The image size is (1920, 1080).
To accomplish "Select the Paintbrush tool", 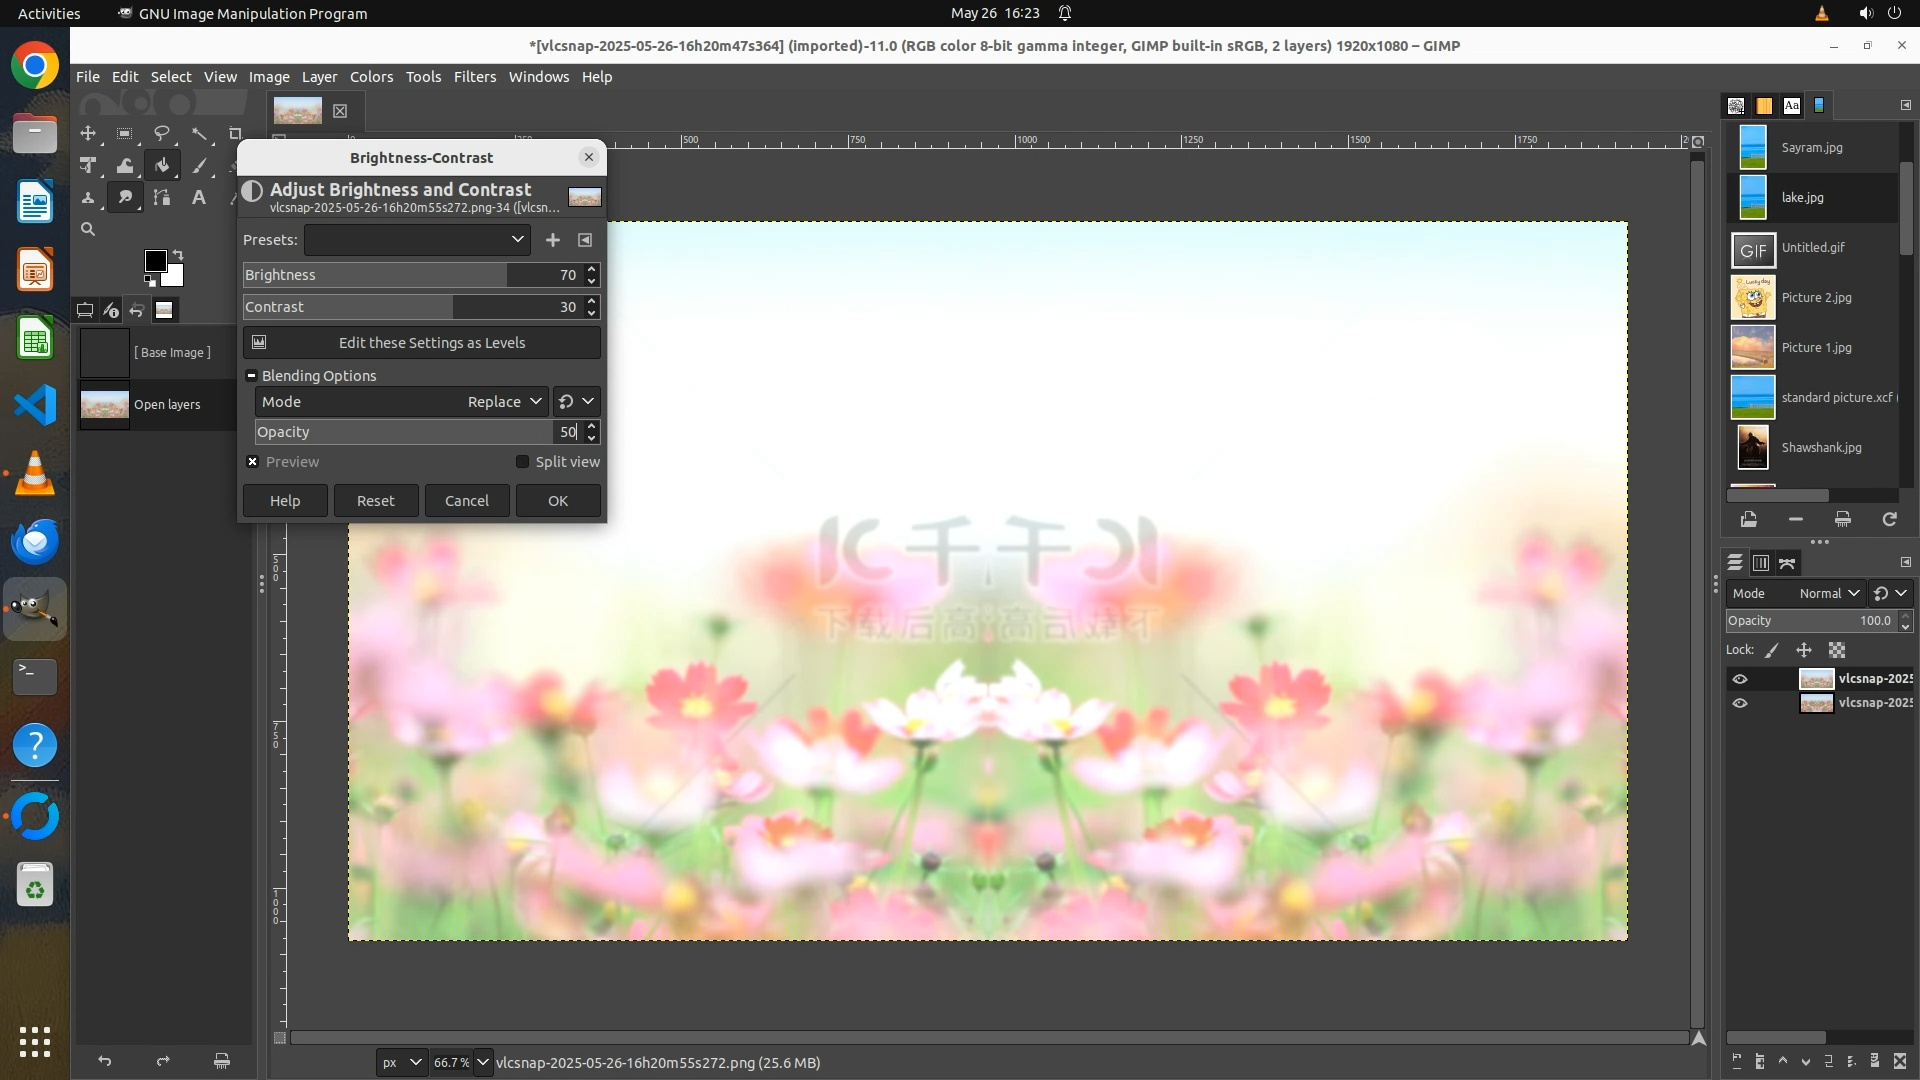I will pos(199,166).
